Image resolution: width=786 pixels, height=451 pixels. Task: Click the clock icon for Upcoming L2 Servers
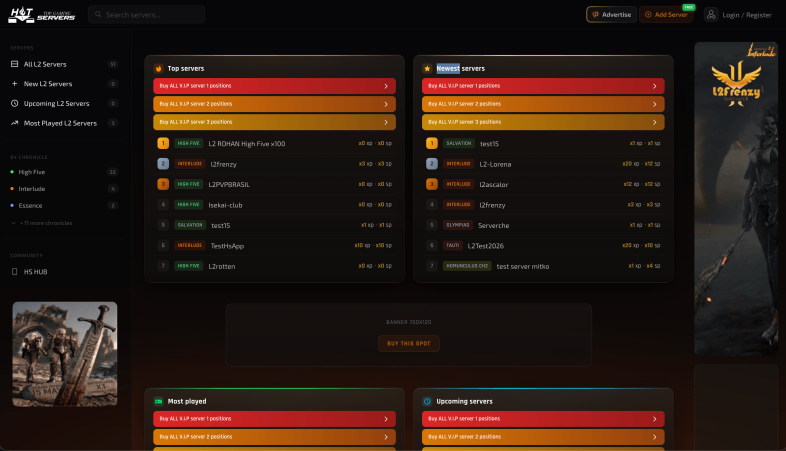(x=15, y=103)
